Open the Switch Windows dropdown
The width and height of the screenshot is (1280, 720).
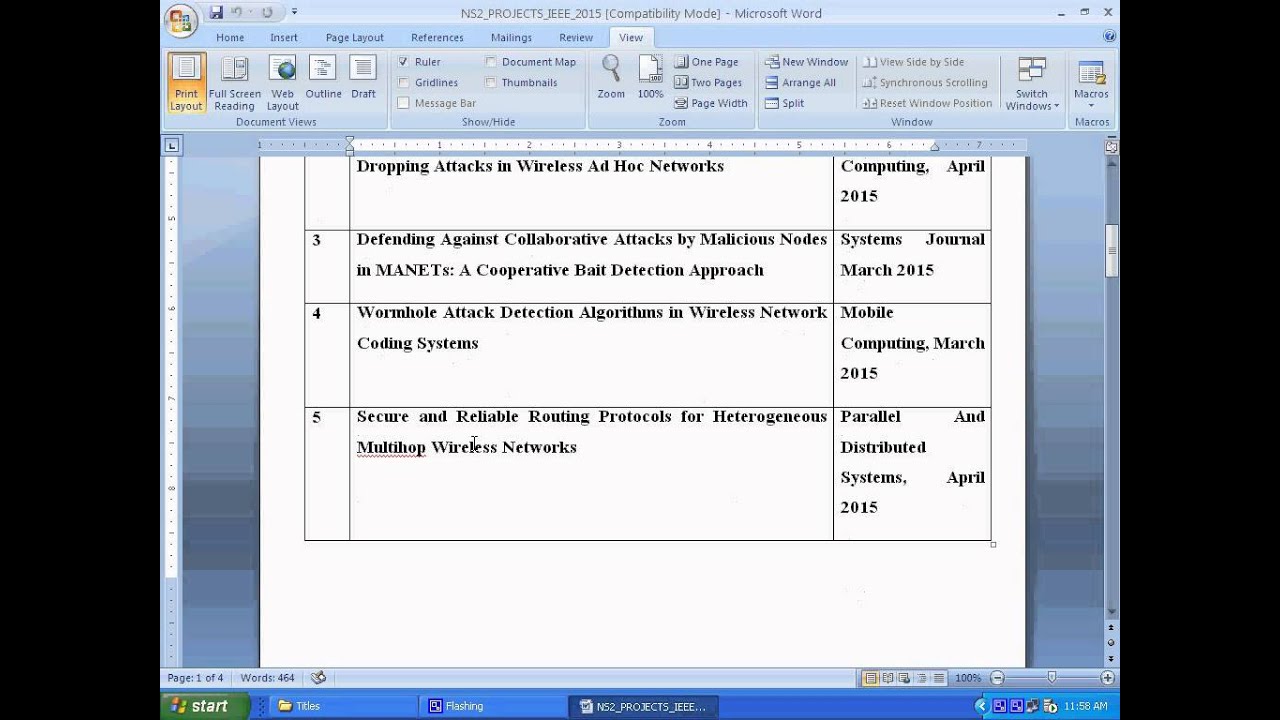tap(1032, 83)
